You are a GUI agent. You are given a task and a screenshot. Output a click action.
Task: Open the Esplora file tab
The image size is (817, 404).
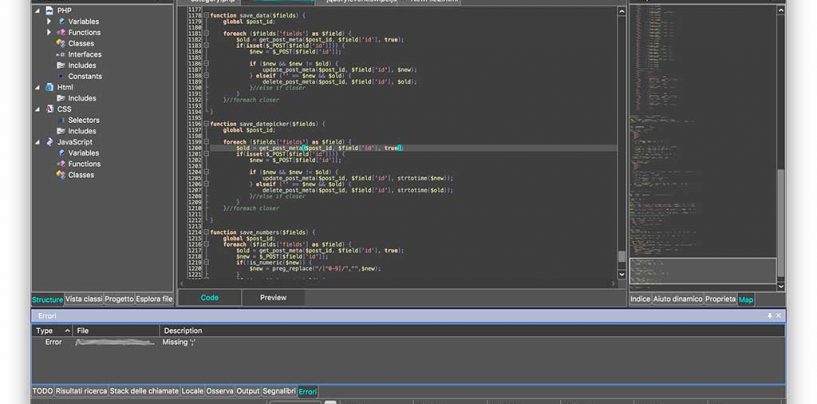(x=154, y=299)
